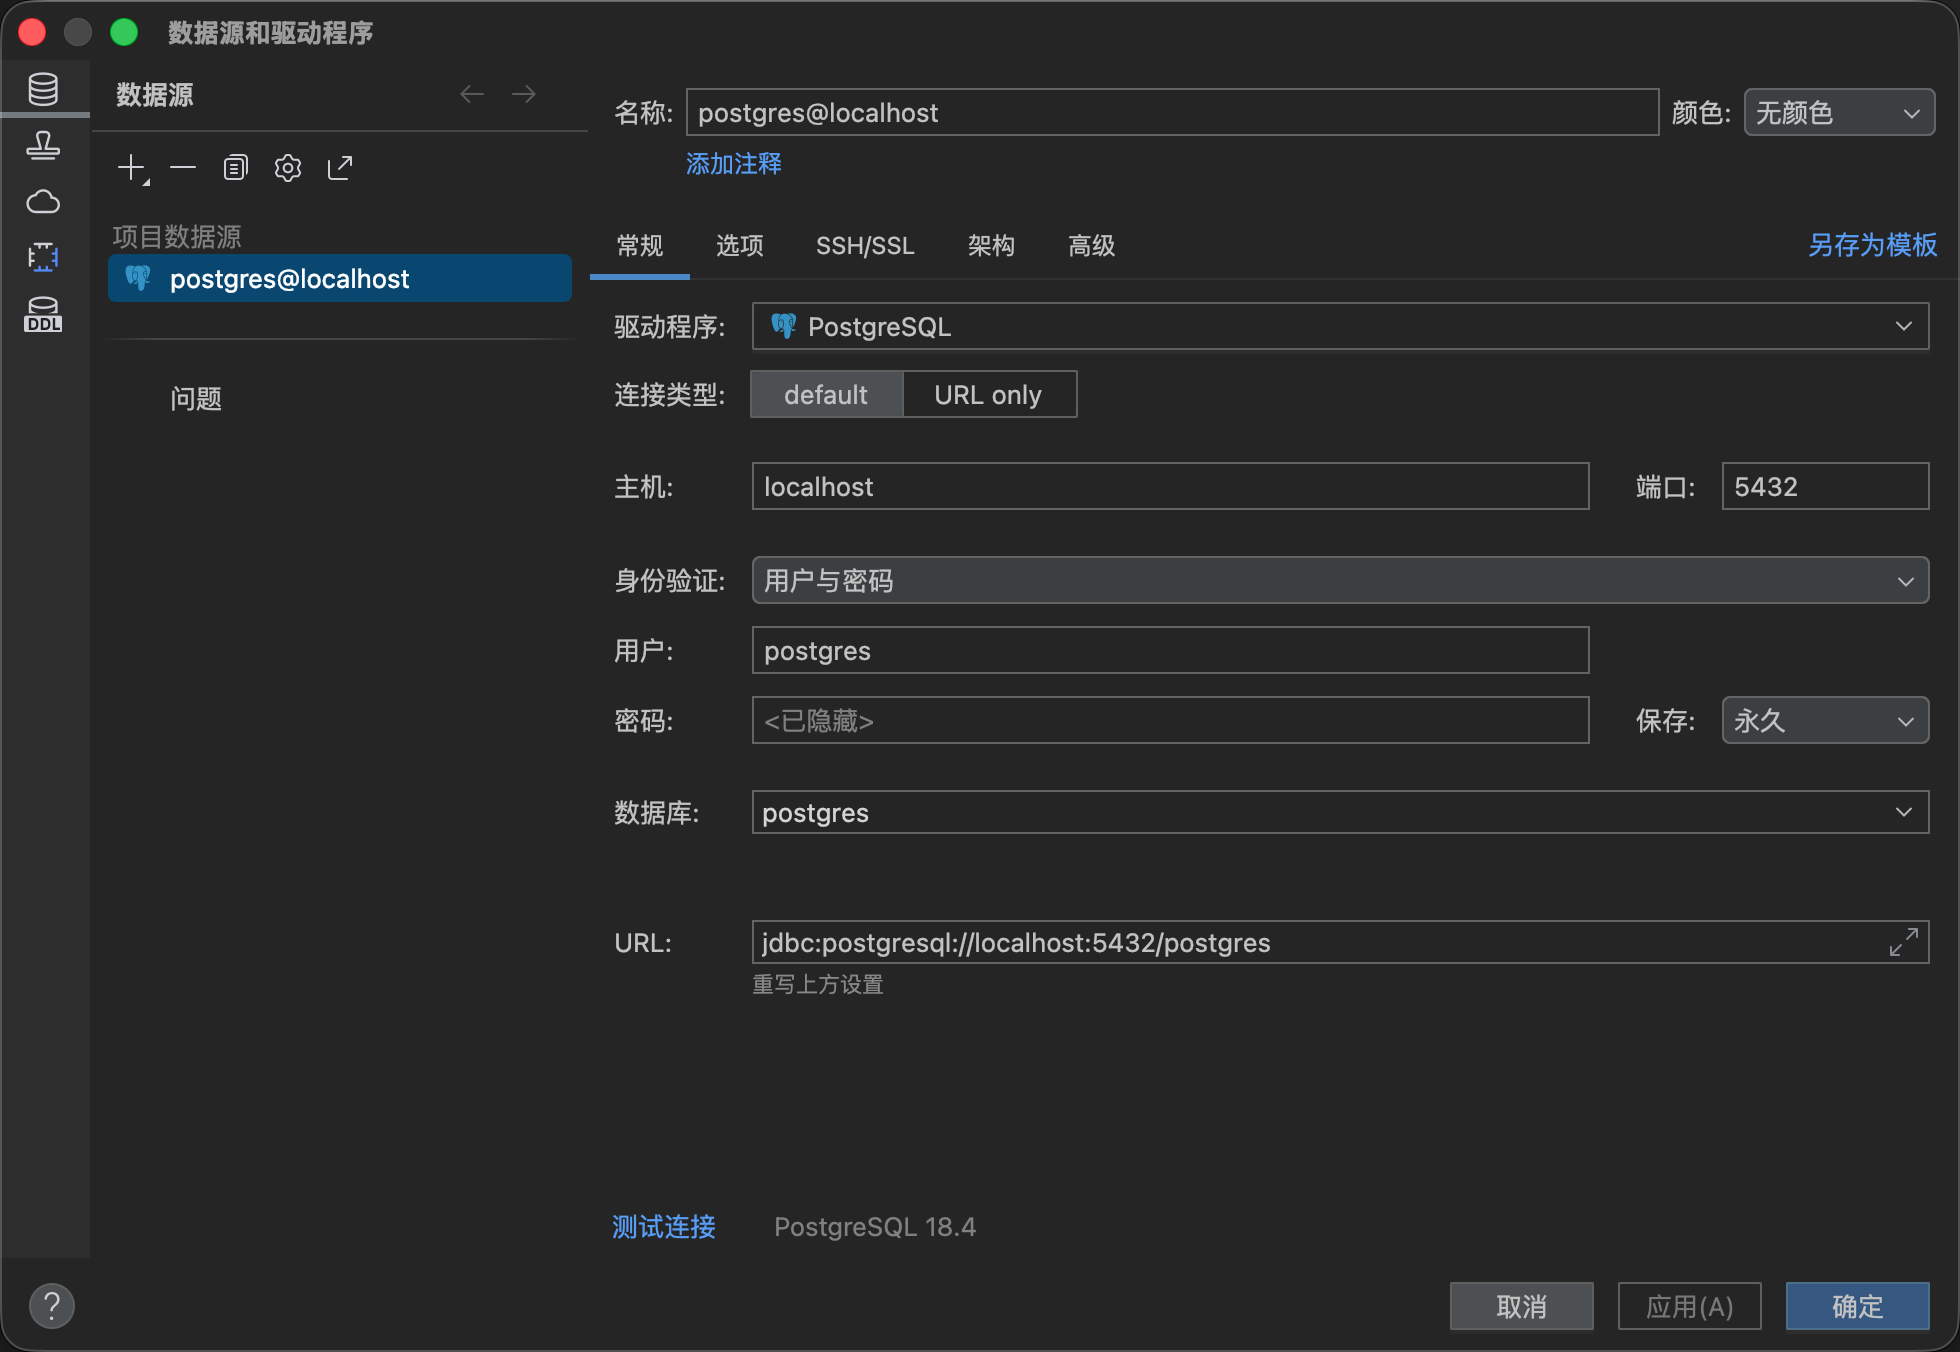This screenshot has height=1352, width=1960.
Task: Open the Data Sources sidebar icon
Action: [x=43, y=90]
